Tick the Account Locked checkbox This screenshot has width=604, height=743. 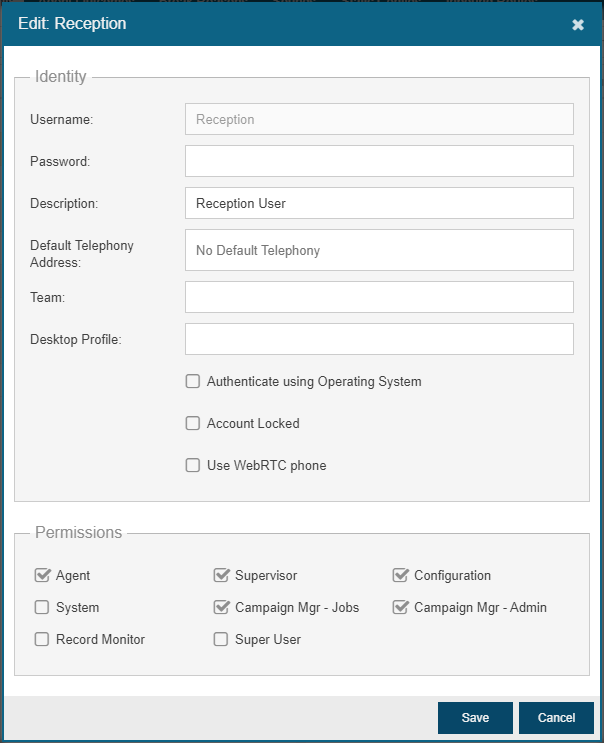[193, 423]
